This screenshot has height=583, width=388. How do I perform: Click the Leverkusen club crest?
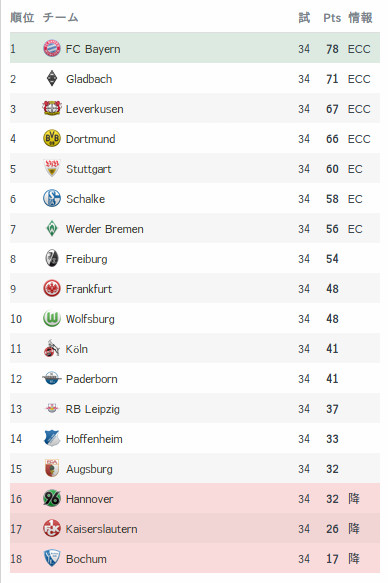(52, 109)
